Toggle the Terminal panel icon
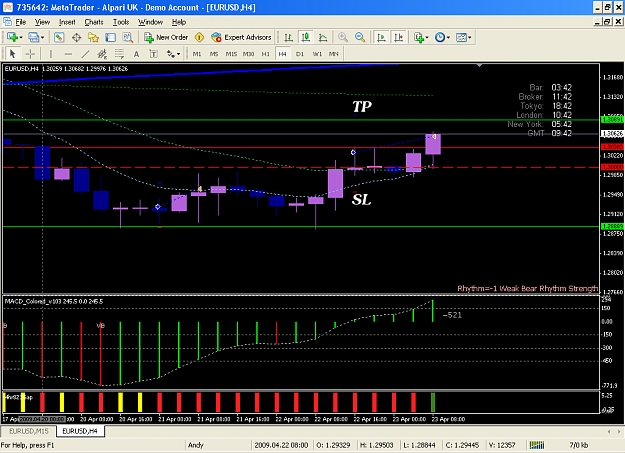 click(110, 37)
